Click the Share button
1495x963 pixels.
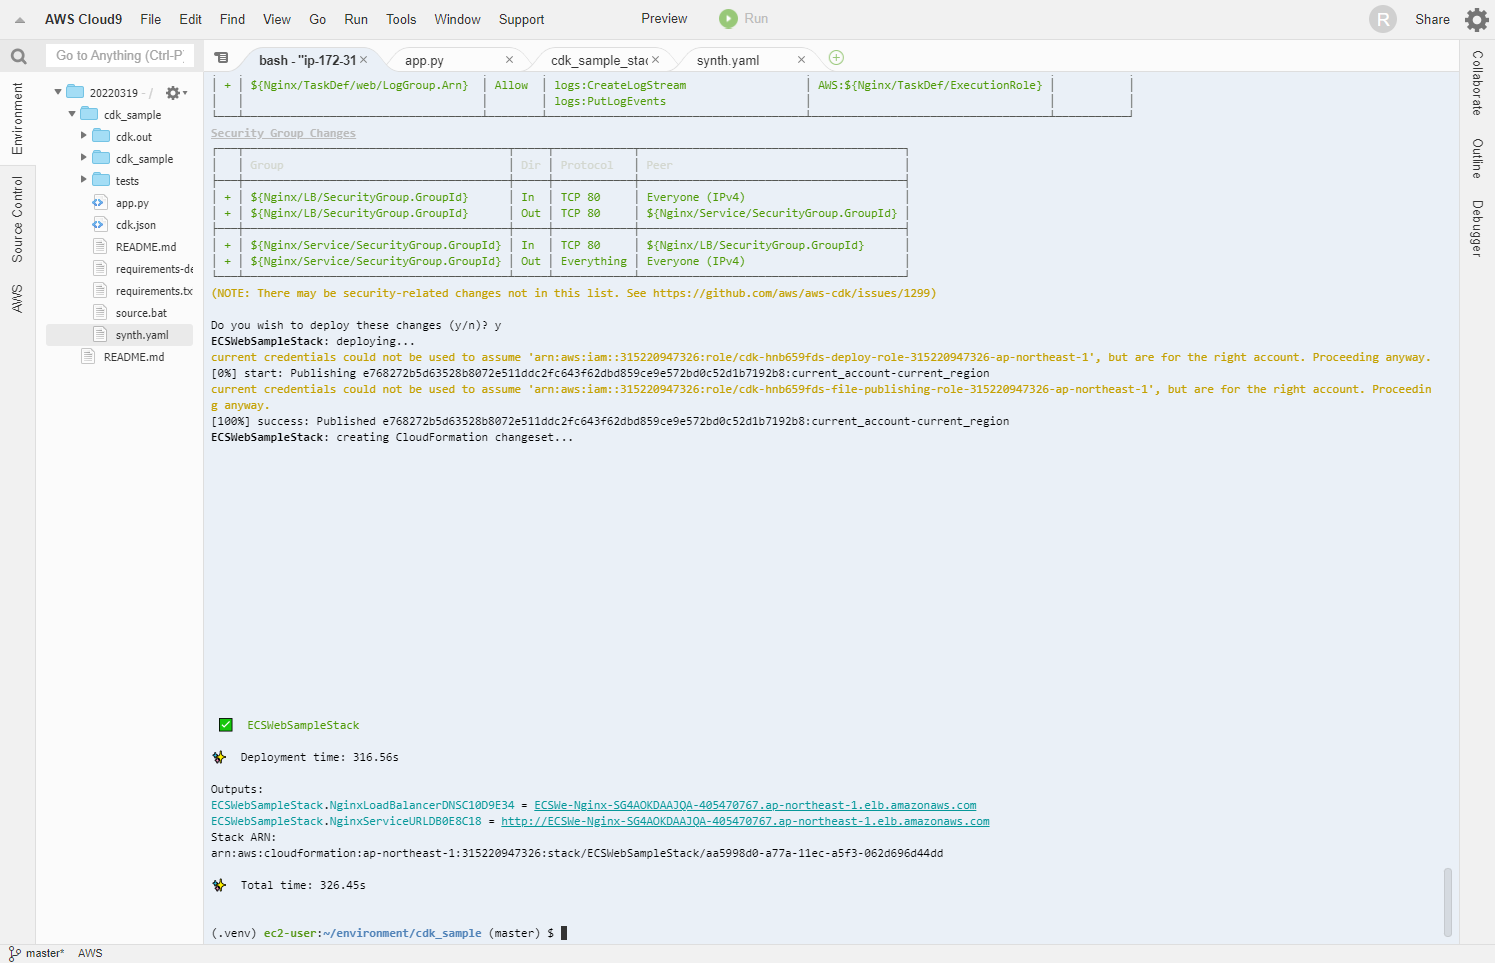click(x=1432, y=19)
